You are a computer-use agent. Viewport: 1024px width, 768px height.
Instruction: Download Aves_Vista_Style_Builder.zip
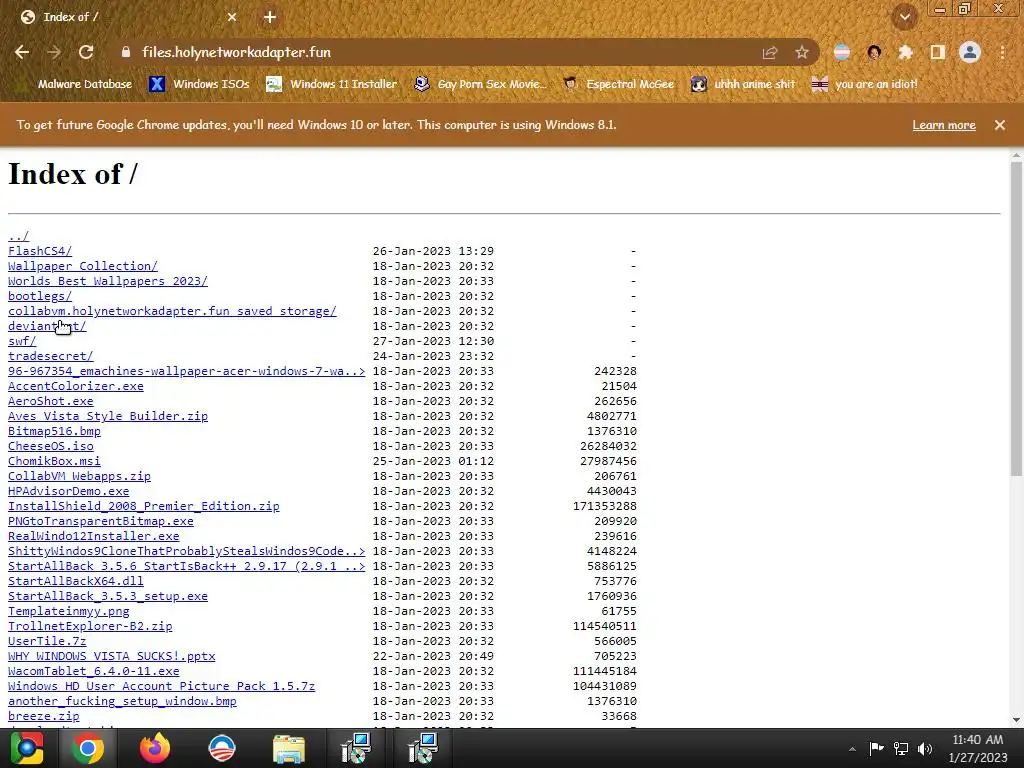(x=108, y=416)
